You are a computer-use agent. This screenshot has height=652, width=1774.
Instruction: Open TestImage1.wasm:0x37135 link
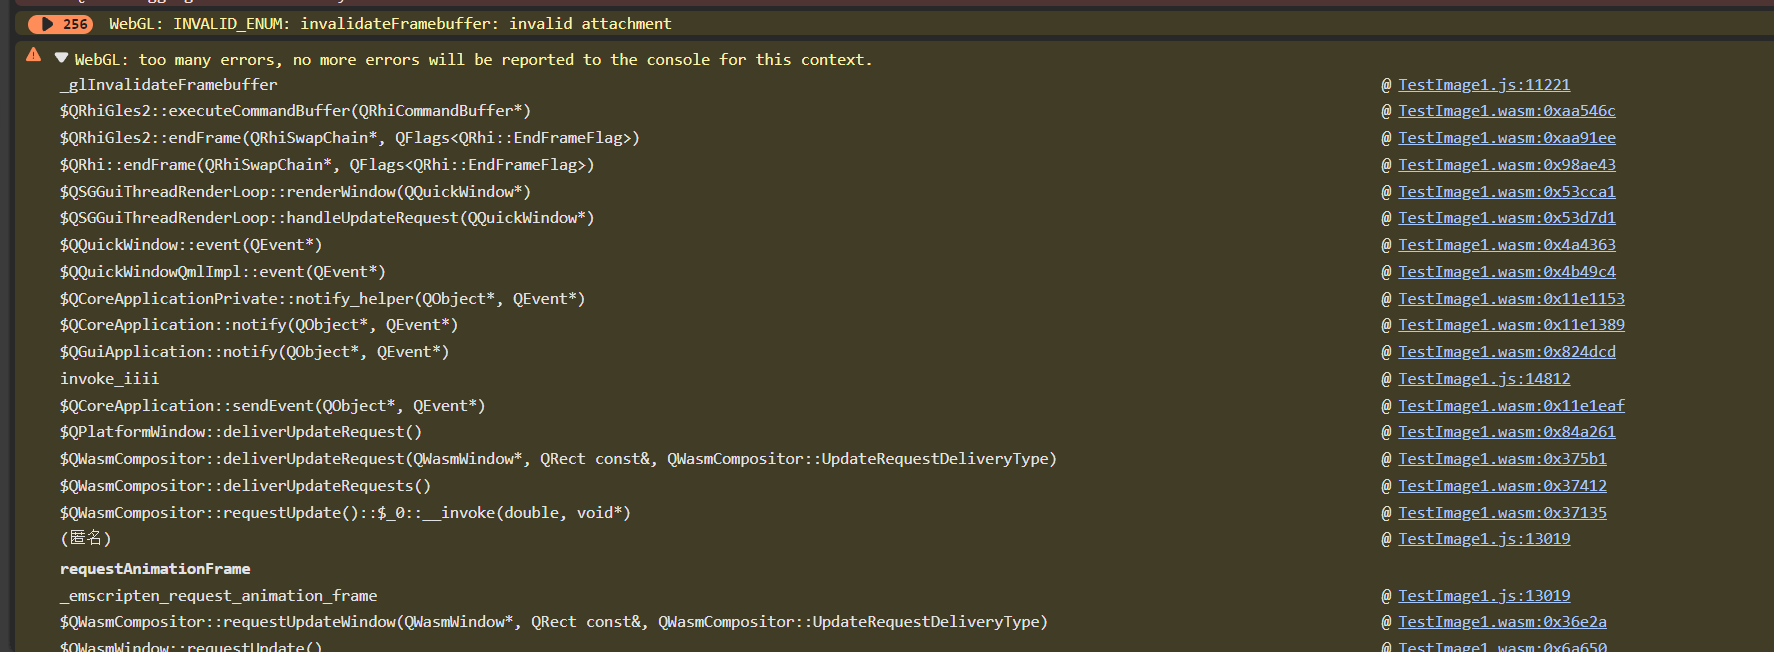1502,513
